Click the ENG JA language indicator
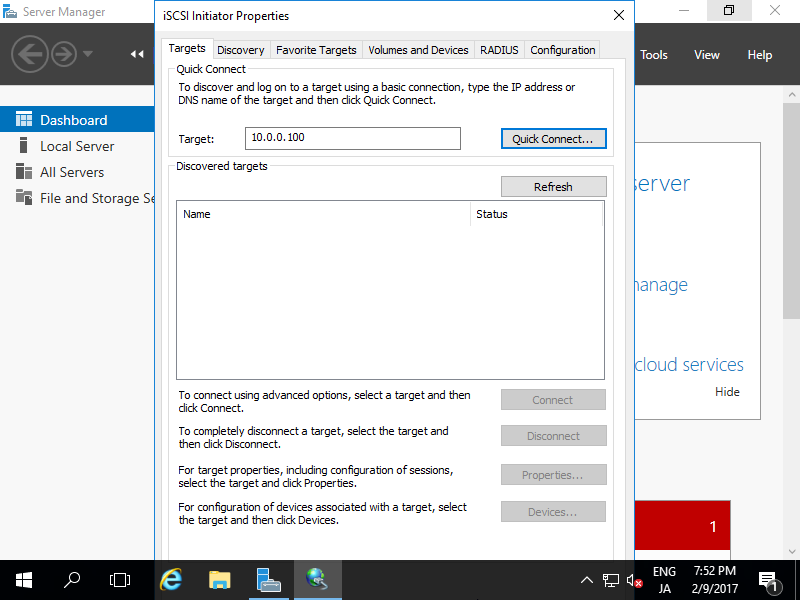800x600 pixels. point(664,580)
